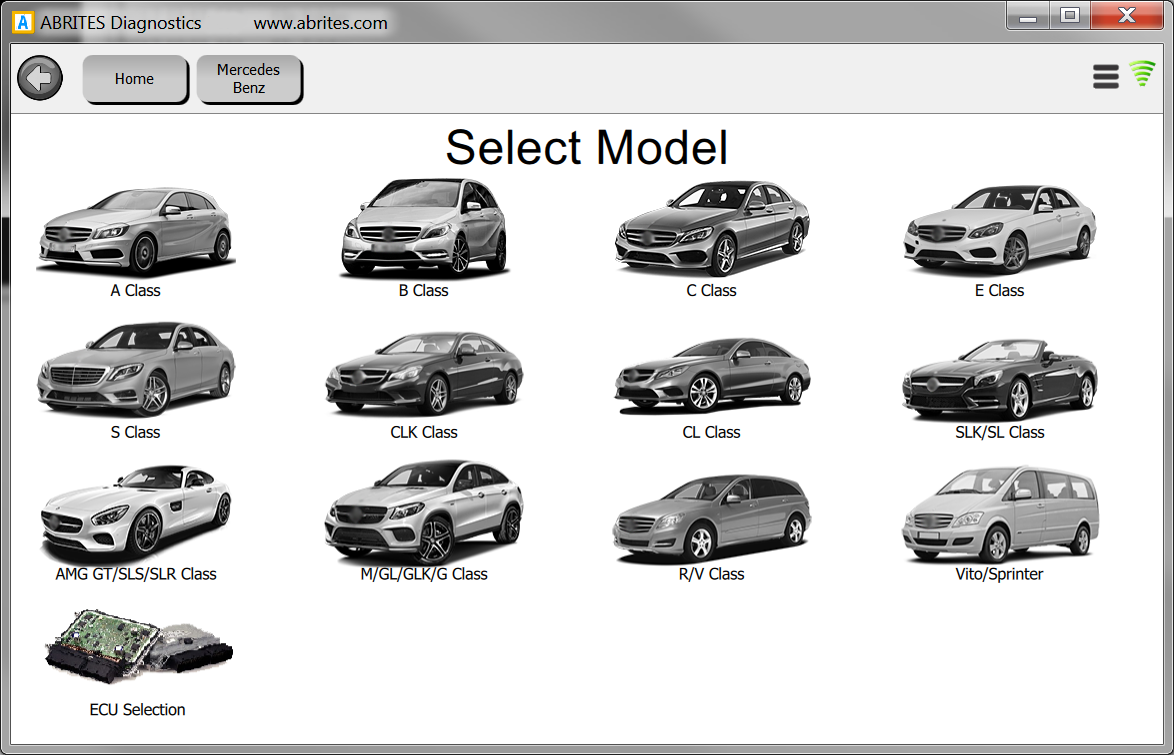
Task: Click the 'R/V Class' label
Action: (x=711, y=574)
